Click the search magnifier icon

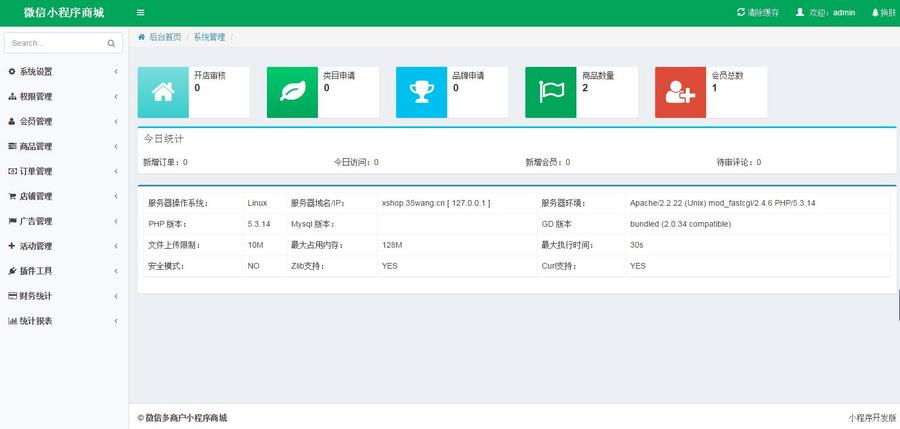coord(111,43)
